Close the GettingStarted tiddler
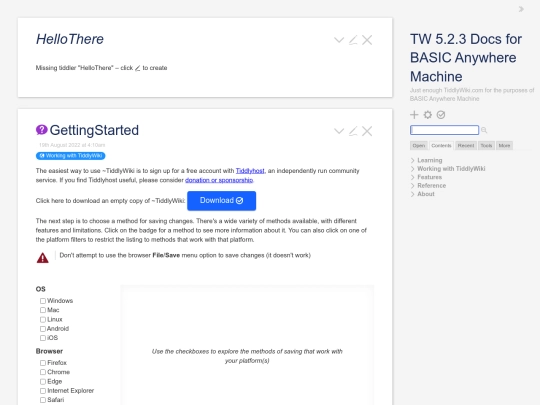Screen dimensions: 540x405 point(367,131)
